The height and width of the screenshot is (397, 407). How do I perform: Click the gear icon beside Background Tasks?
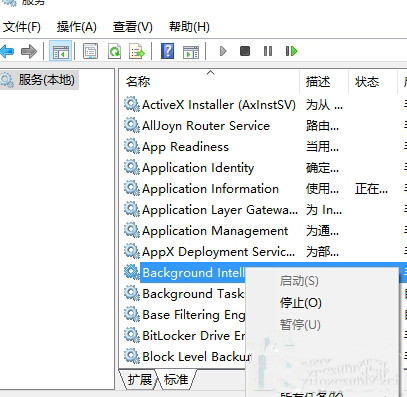coord(132,294)
